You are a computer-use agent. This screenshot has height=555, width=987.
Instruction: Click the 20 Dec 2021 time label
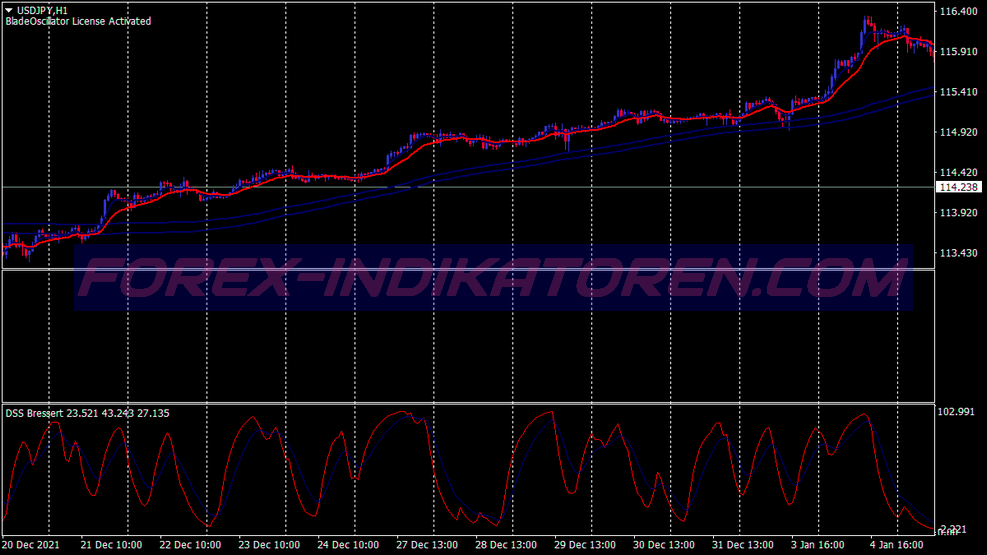click(31, 545)
